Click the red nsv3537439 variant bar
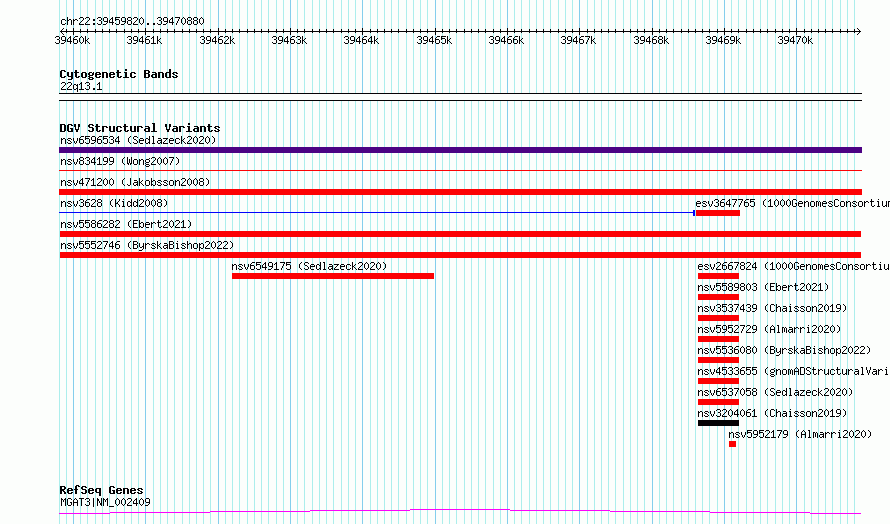Viewport: 890px width, 524px height. [718, 318]
